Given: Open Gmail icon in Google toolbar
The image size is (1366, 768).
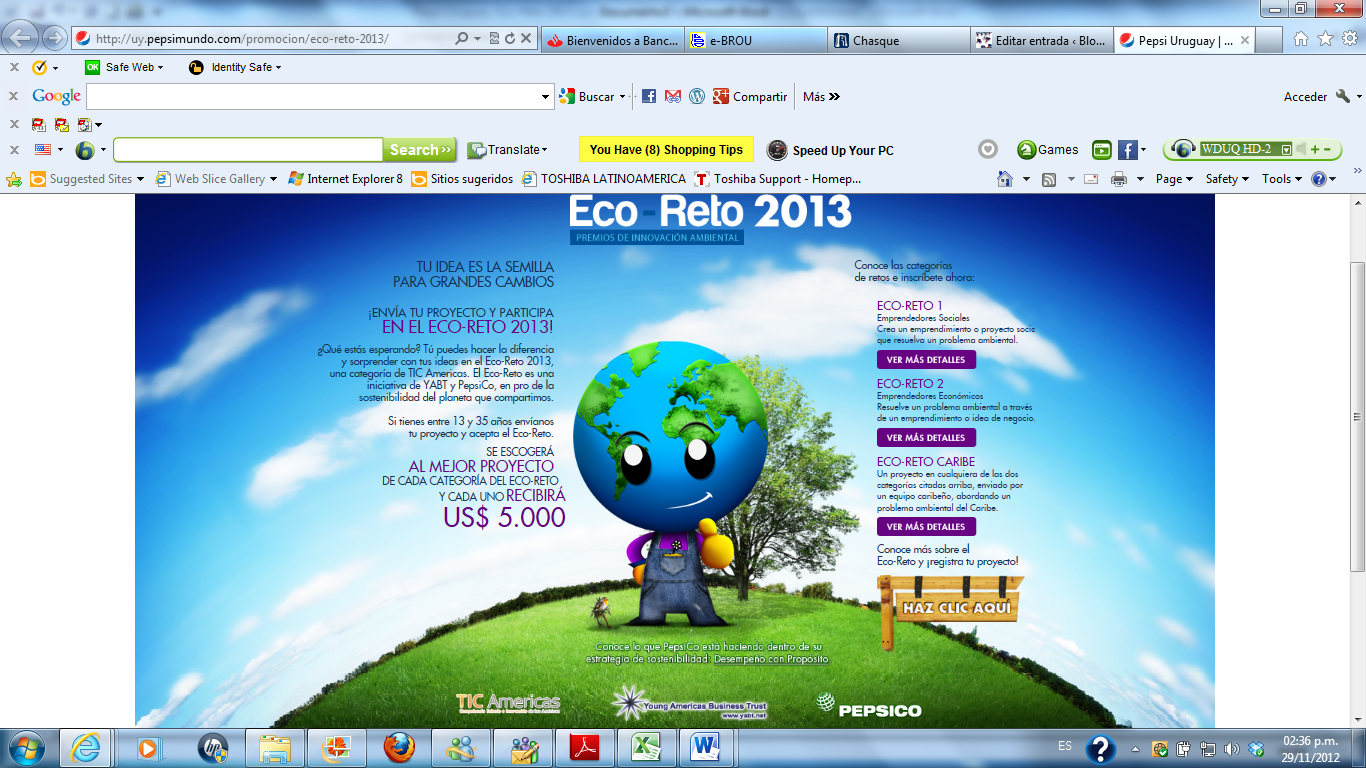Looking at the screenshot, I should (673, 97).
